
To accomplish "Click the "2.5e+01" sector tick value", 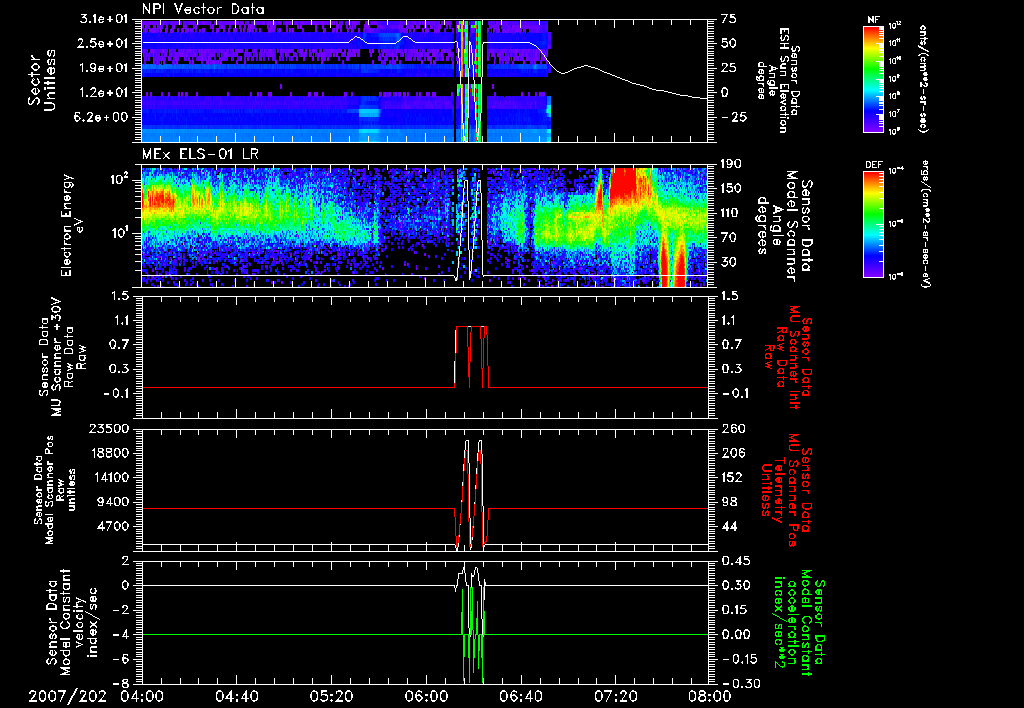I will (x=104, y=43).
